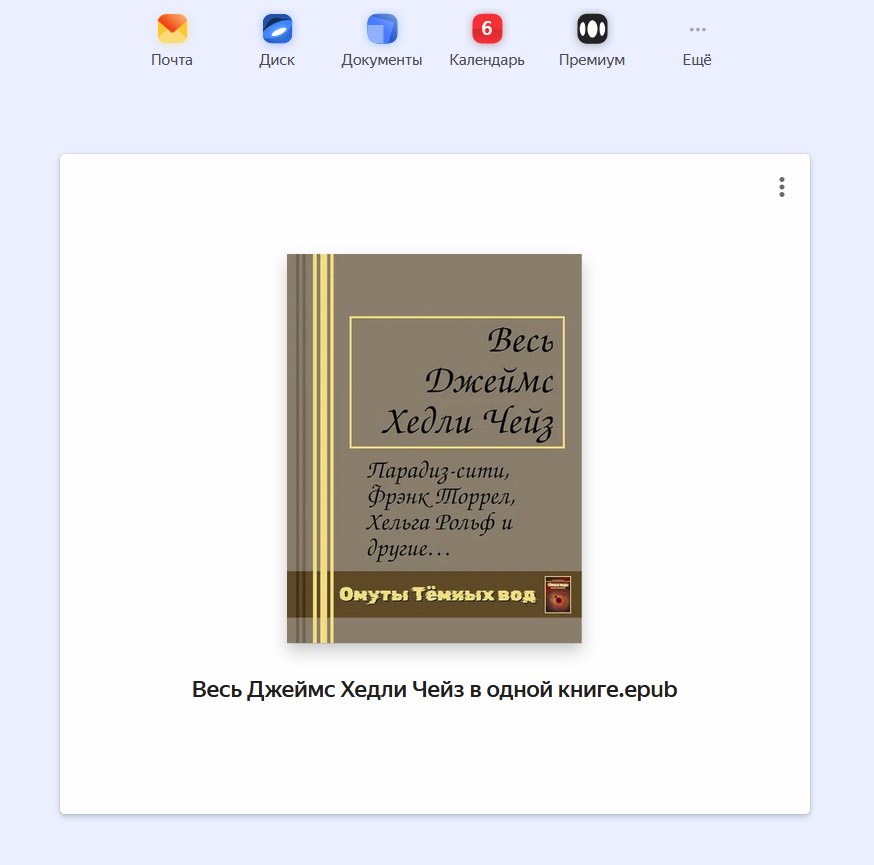Open the three-dot file options menu
Image resolution: width=874 pixels, height=865 pixels.
781,187
